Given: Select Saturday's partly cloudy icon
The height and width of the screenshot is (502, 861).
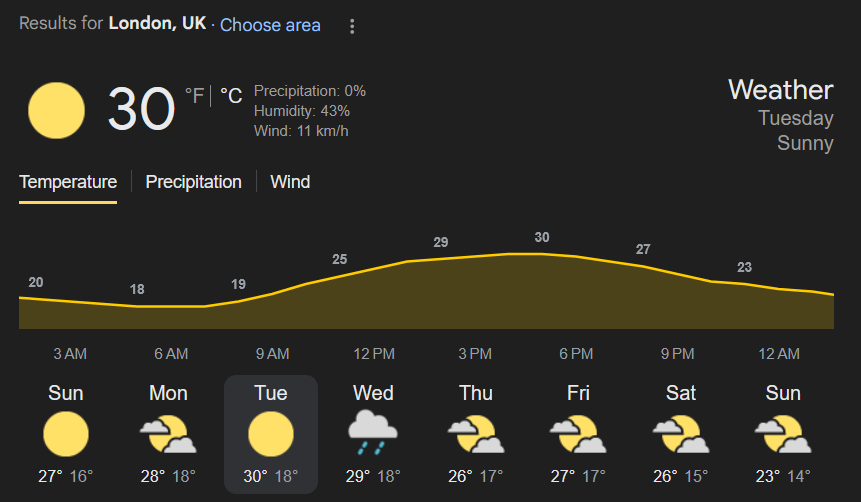Looking at the screenshot, I should (681, 434).
